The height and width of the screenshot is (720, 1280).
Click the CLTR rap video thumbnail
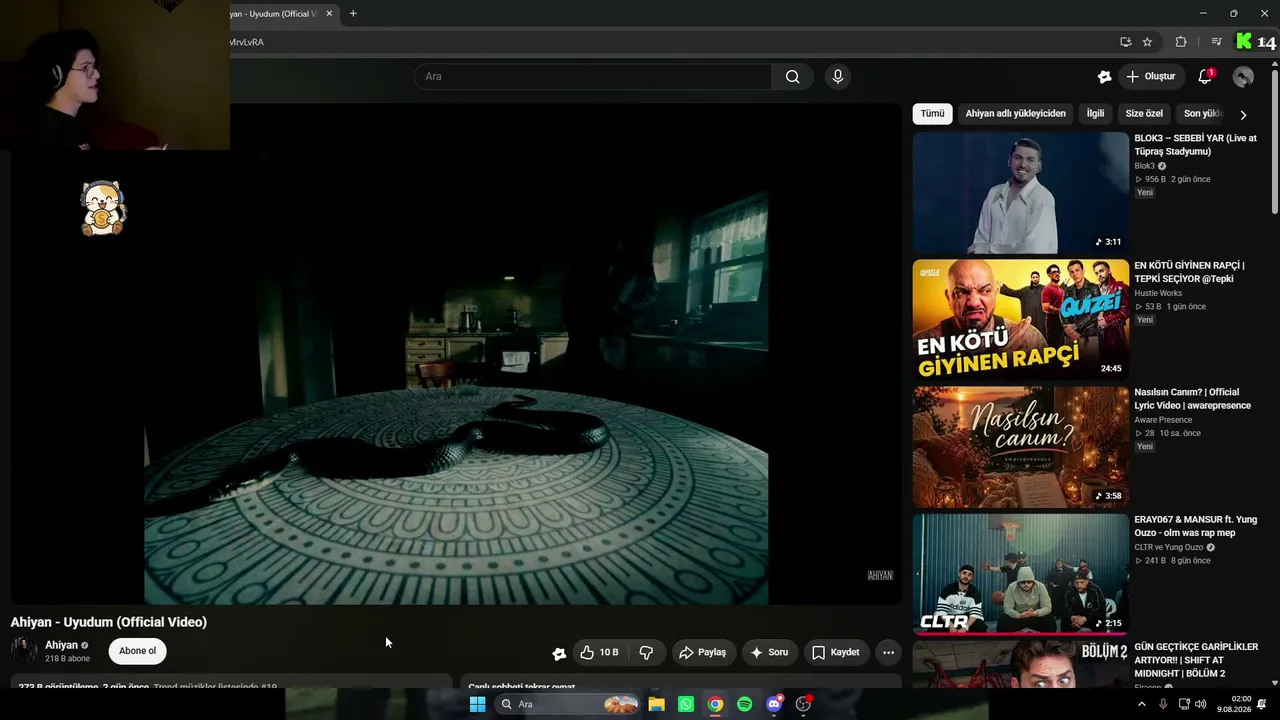point(1020,574)
